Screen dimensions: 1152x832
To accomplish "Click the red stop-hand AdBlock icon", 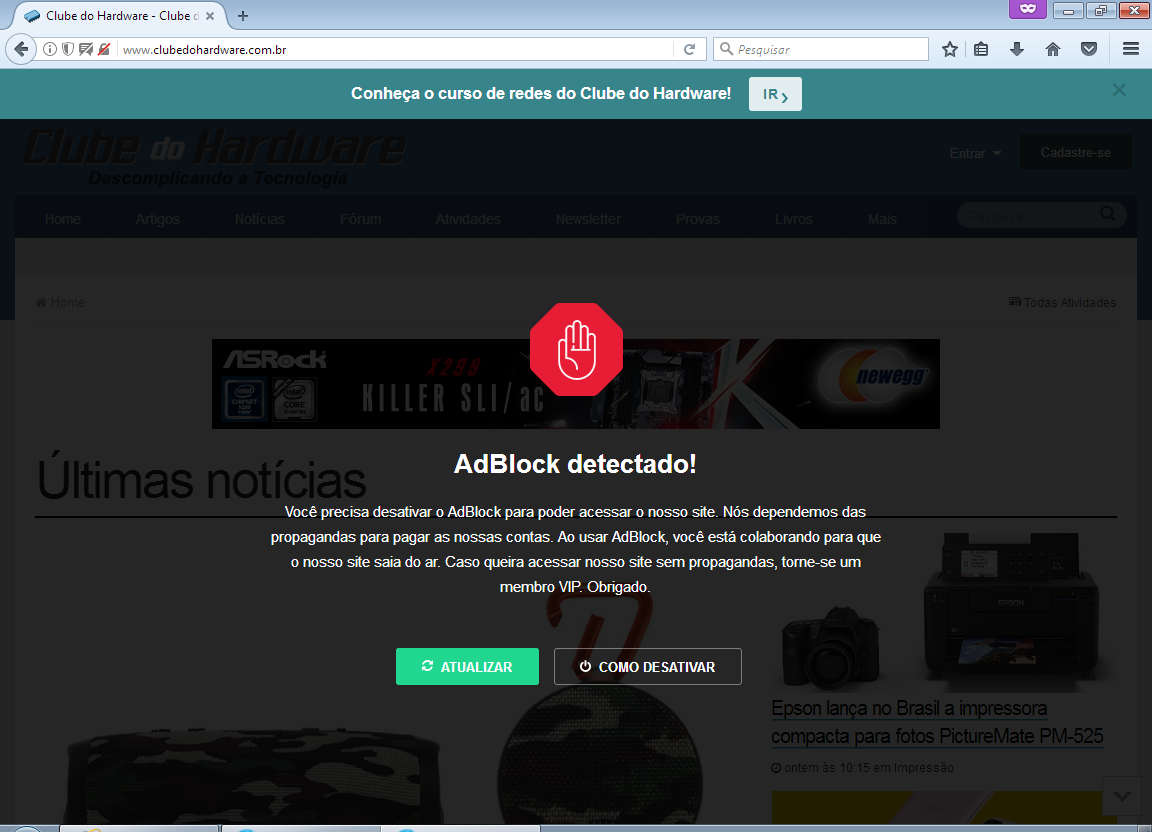I will (x=576, y=349).
